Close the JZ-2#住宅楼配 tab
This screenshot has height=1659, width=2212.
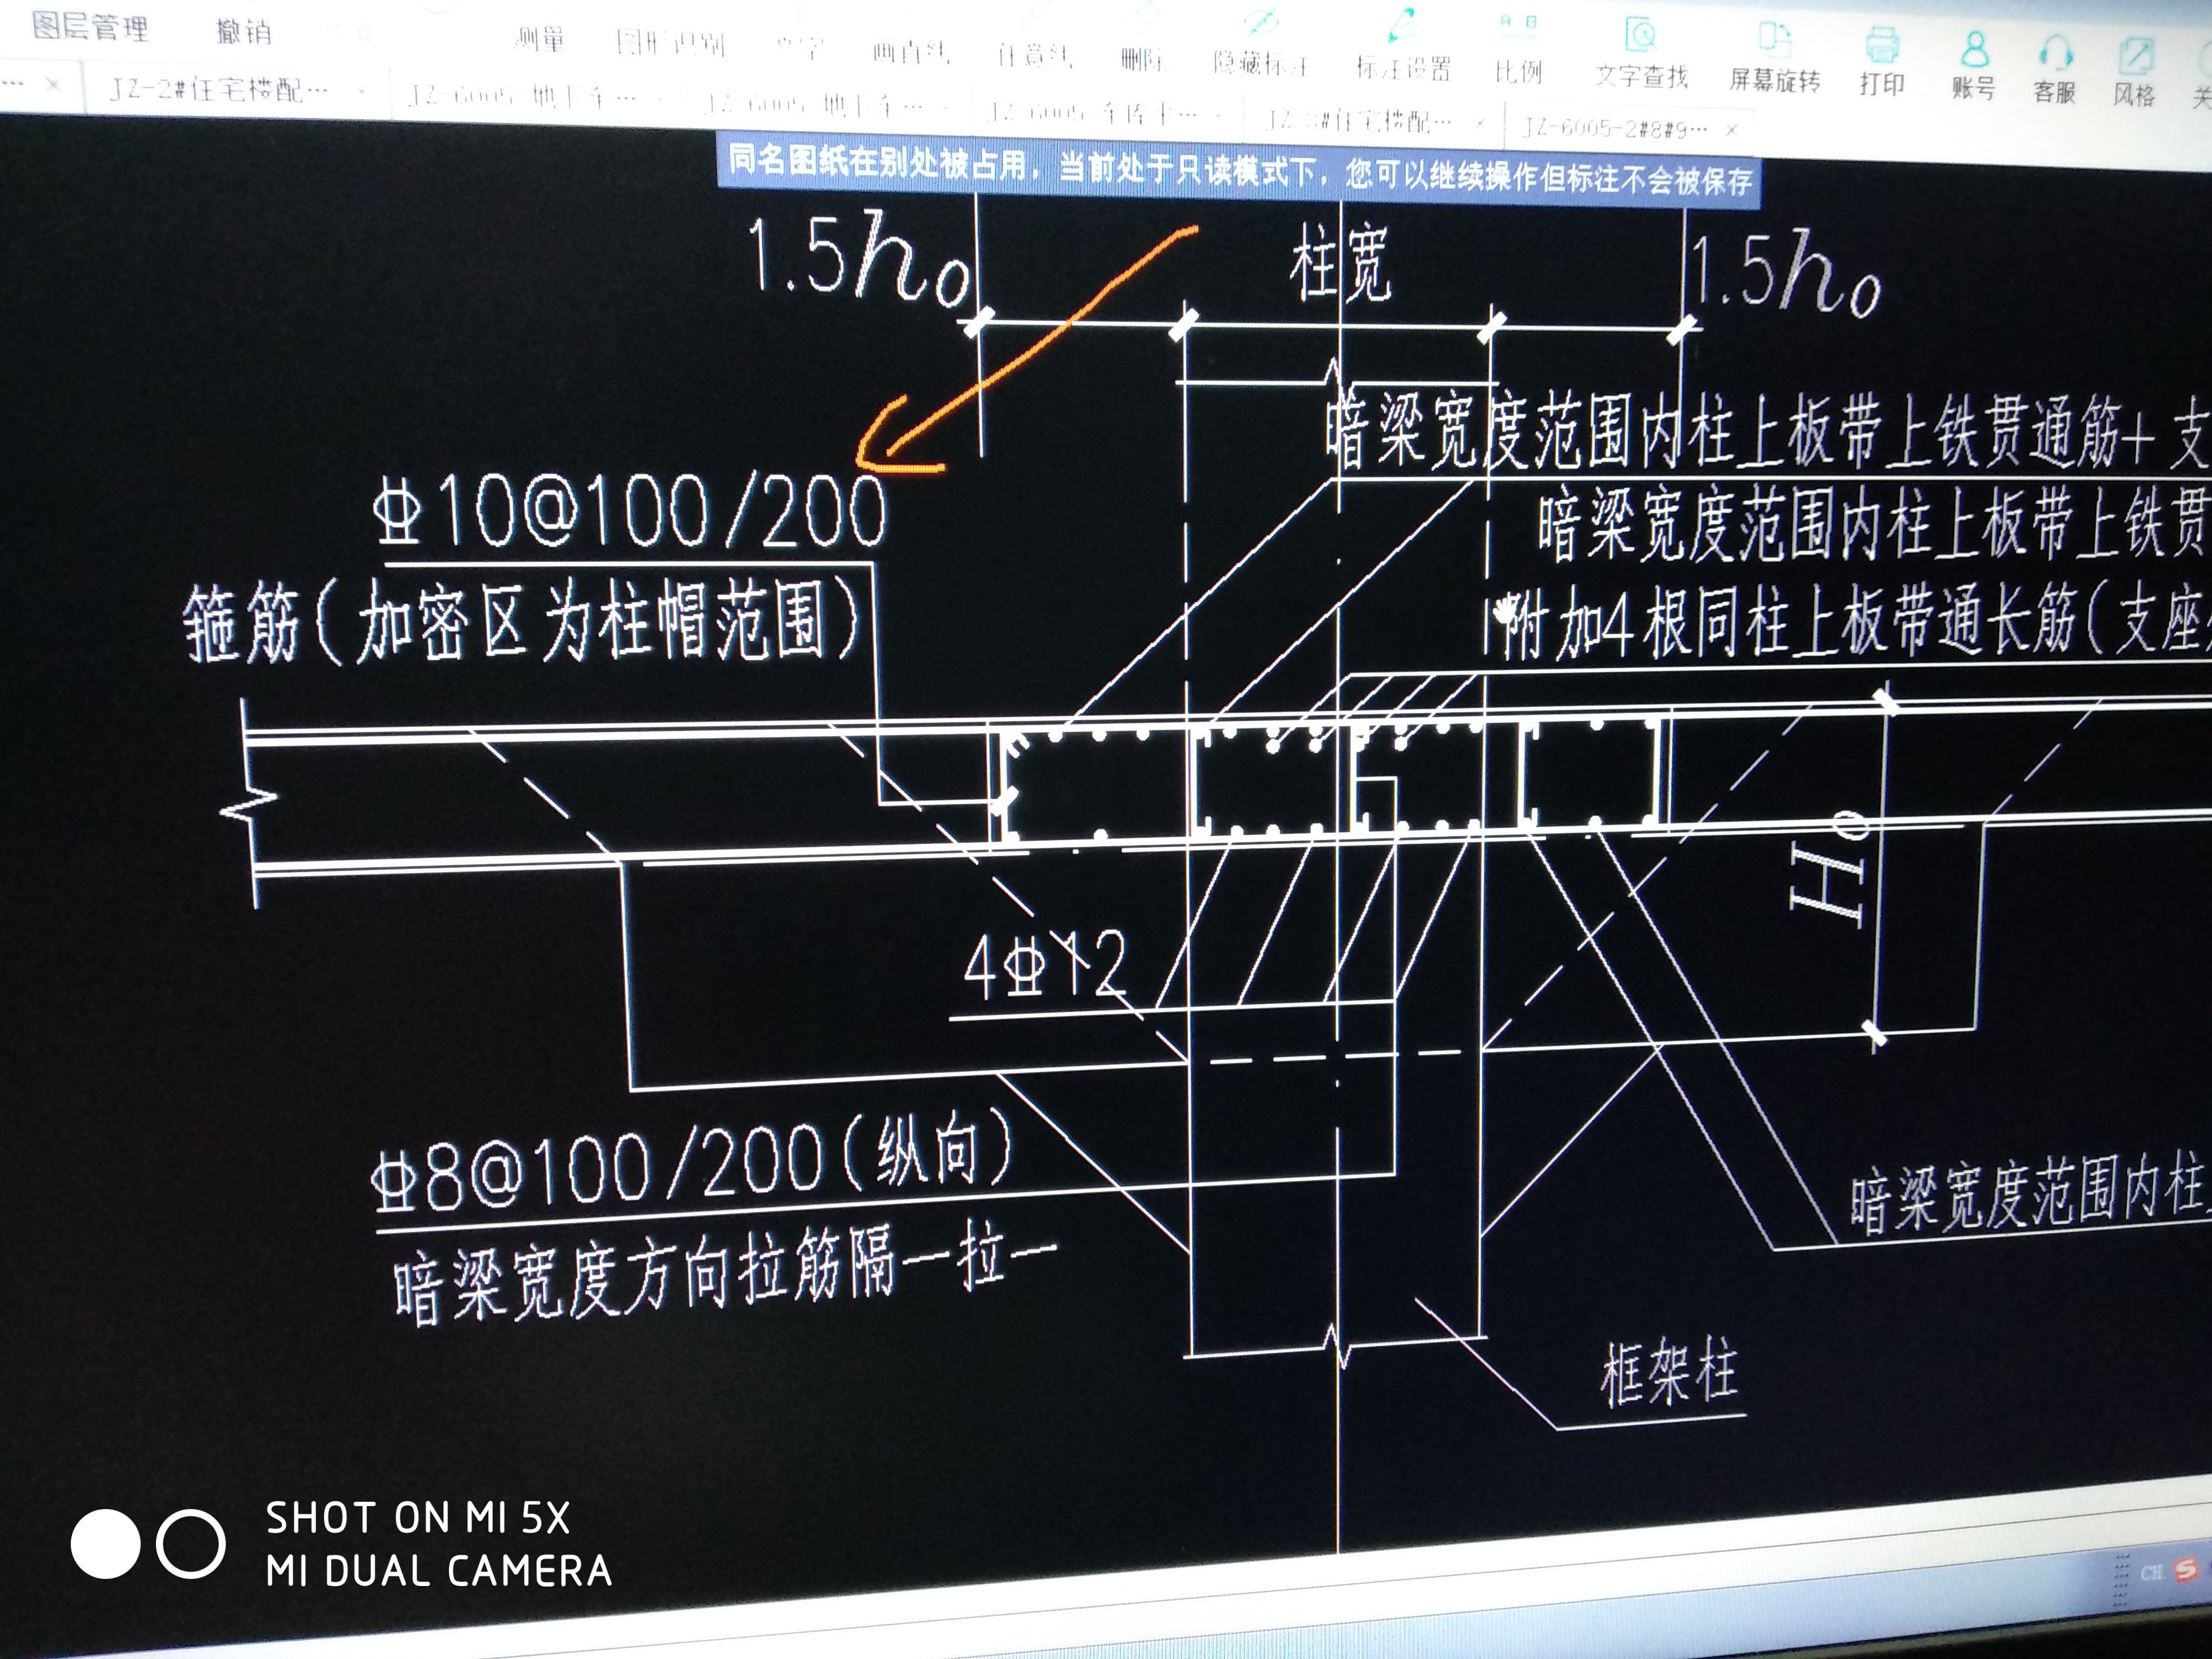tap(361, 92)
